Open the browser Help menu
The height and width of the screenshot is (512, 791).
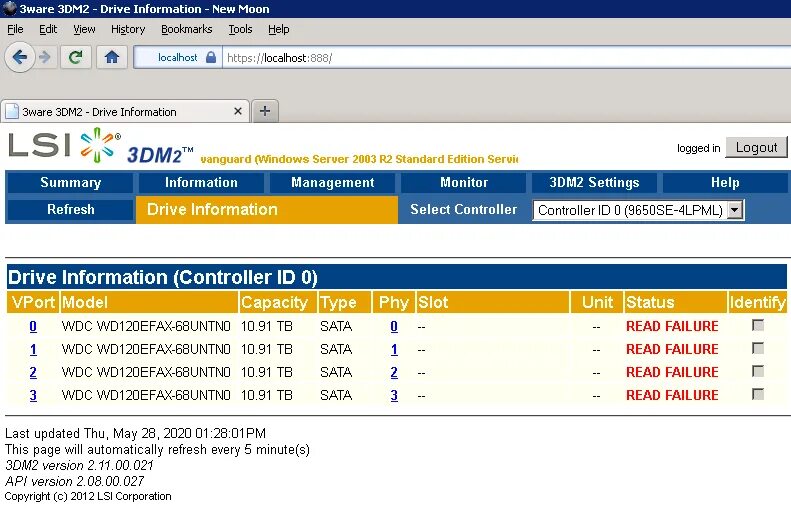pyautogui.click(x=278, y=29)
